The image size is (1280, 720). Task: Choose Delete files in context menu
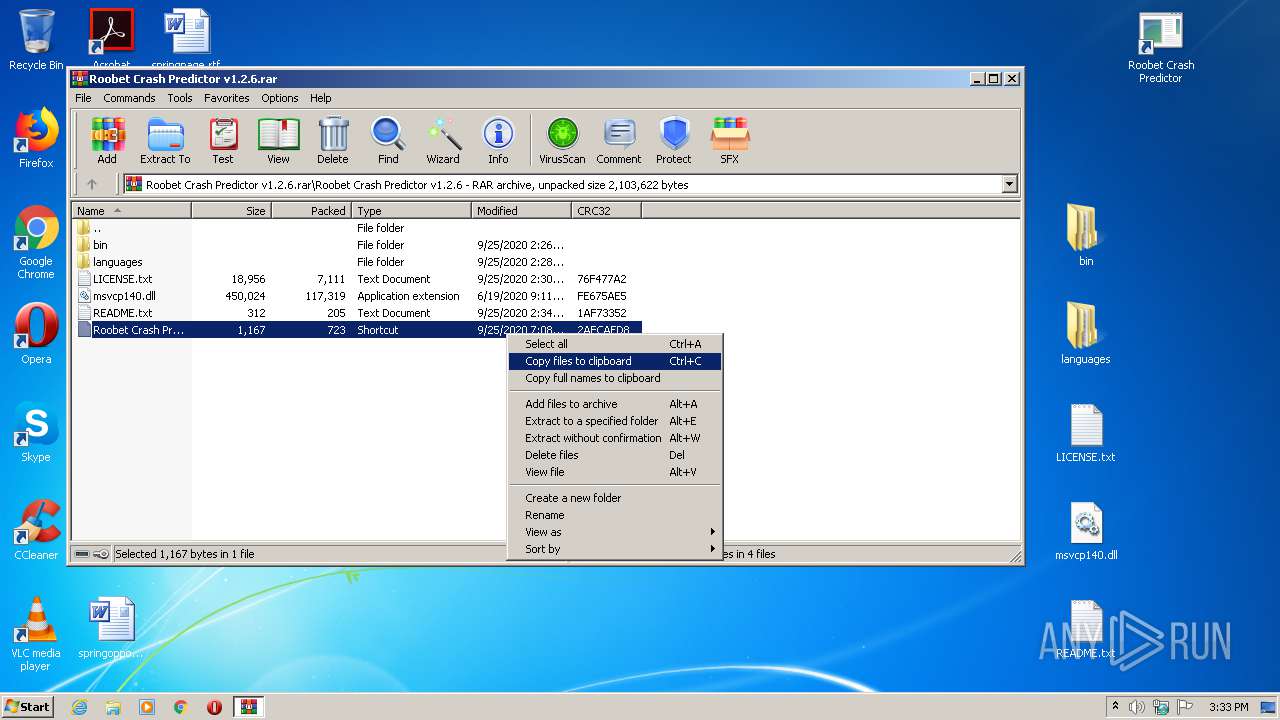(x=614, y=455)
